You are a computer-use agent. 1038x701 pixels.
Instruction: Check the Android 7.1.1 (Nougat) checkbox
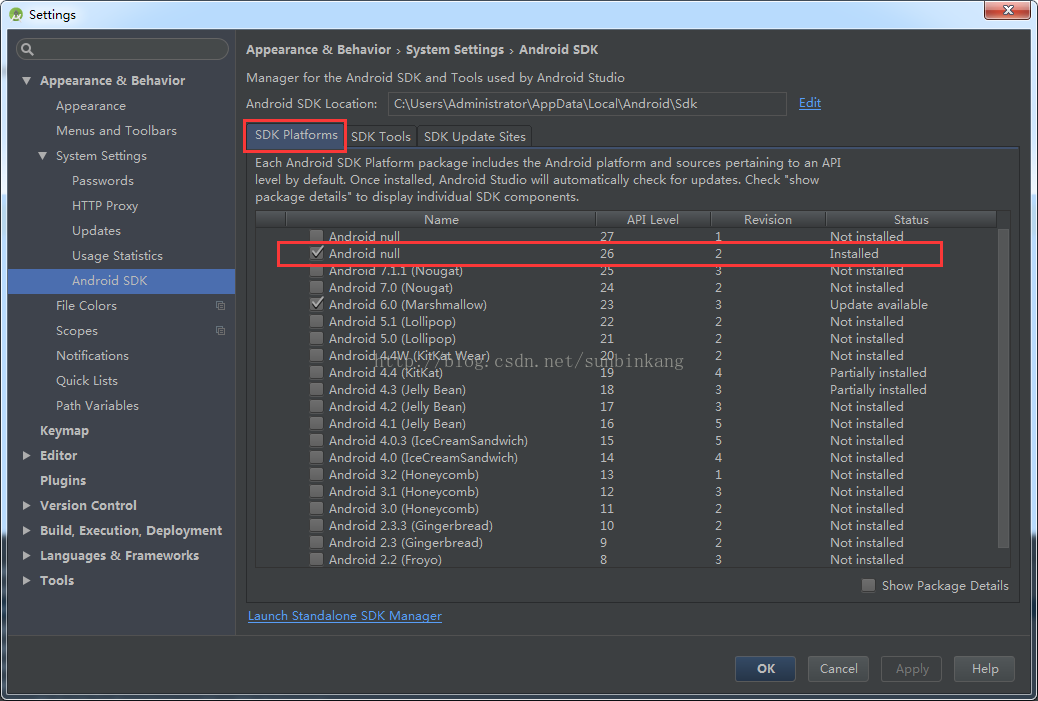click(316, 270)
